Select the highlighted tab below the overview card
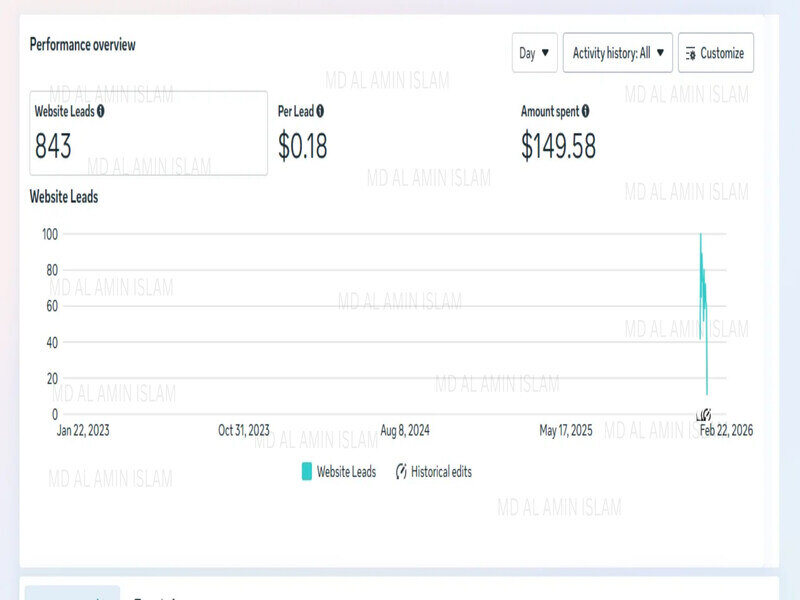800x600 pixels. coord(72,593)
